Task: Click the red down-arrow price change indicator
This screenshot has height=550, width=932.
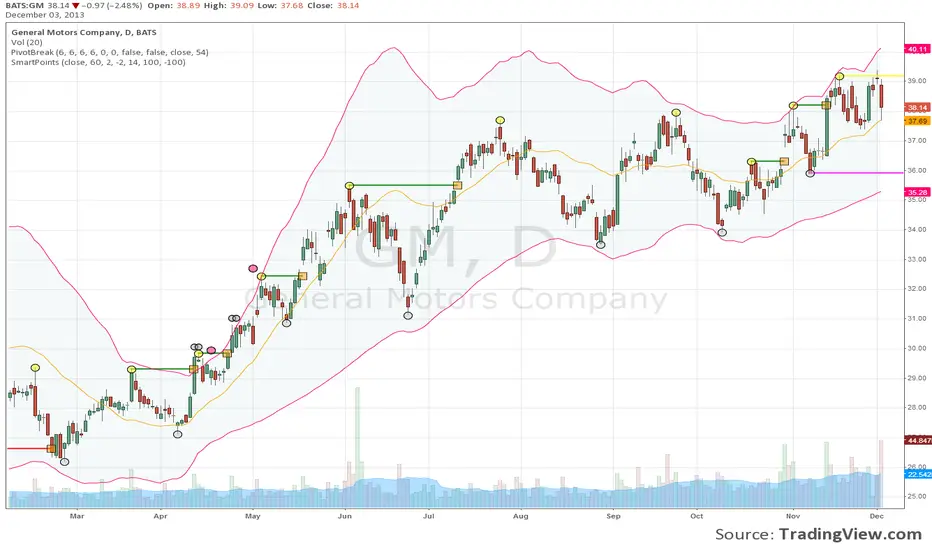Action: point(75,6)
